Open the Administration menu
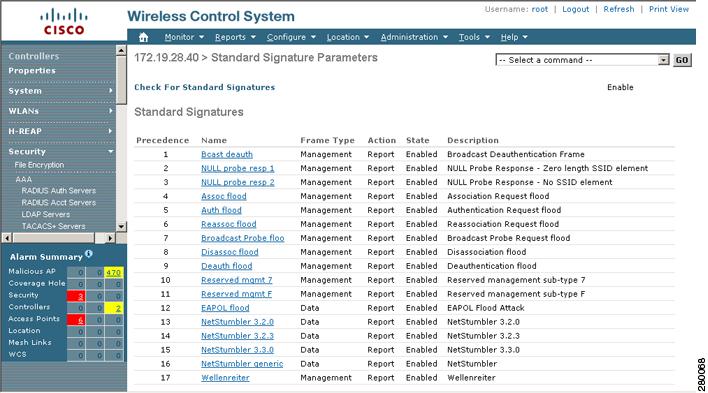The width and height of the screenshot is (708, 393). pyautogui.click(x=414, y=37)
